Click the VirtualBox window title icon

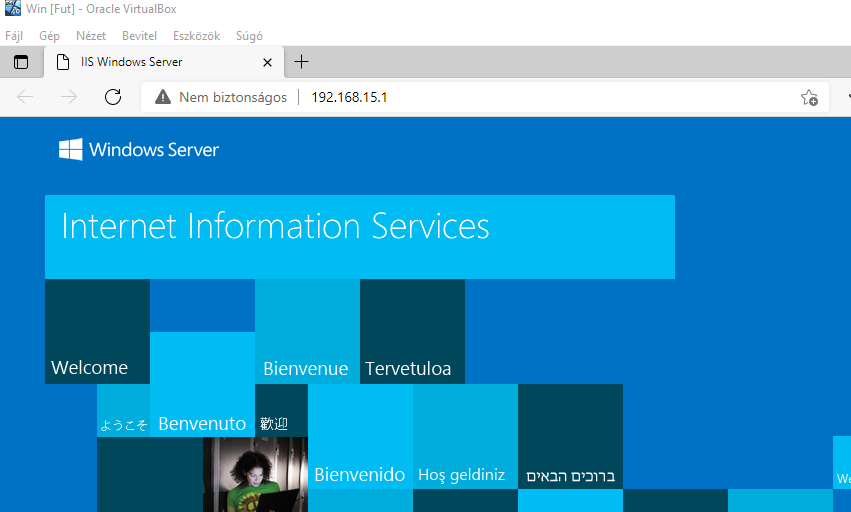coord(12,8)
